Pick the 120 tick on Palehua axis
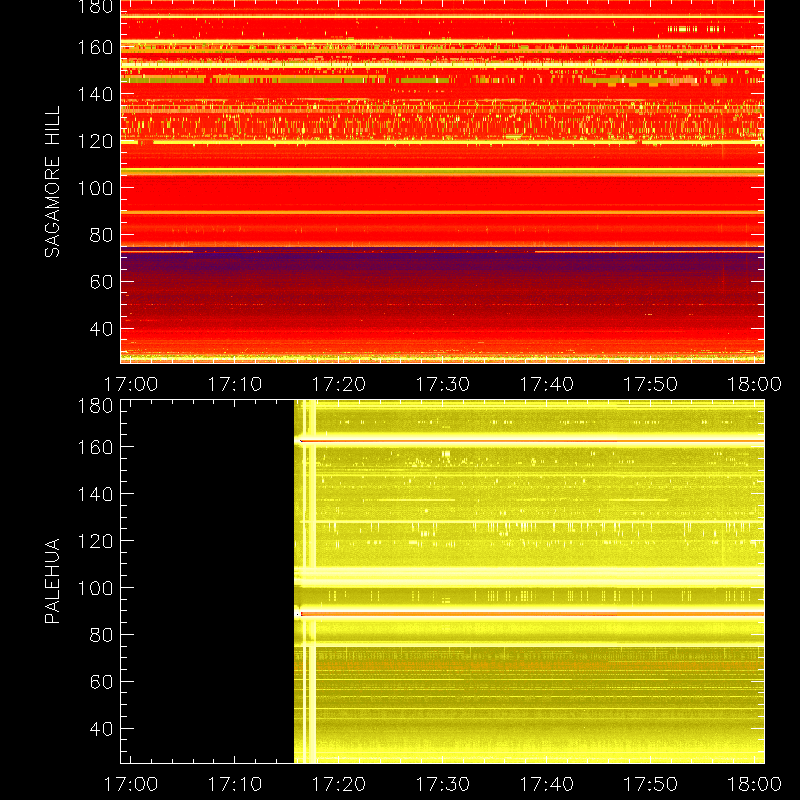 click(x=95, y=541)
